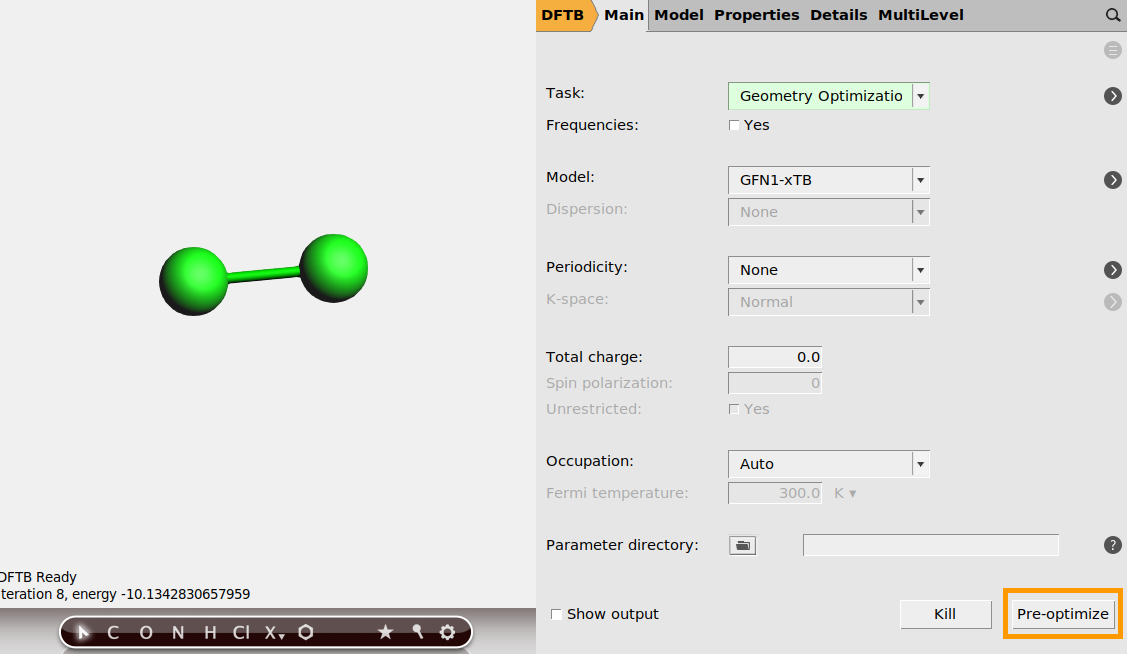Screen dimensions: 1127x654
Task: Select the pointer selection tool
Action: tap(84, 632)
